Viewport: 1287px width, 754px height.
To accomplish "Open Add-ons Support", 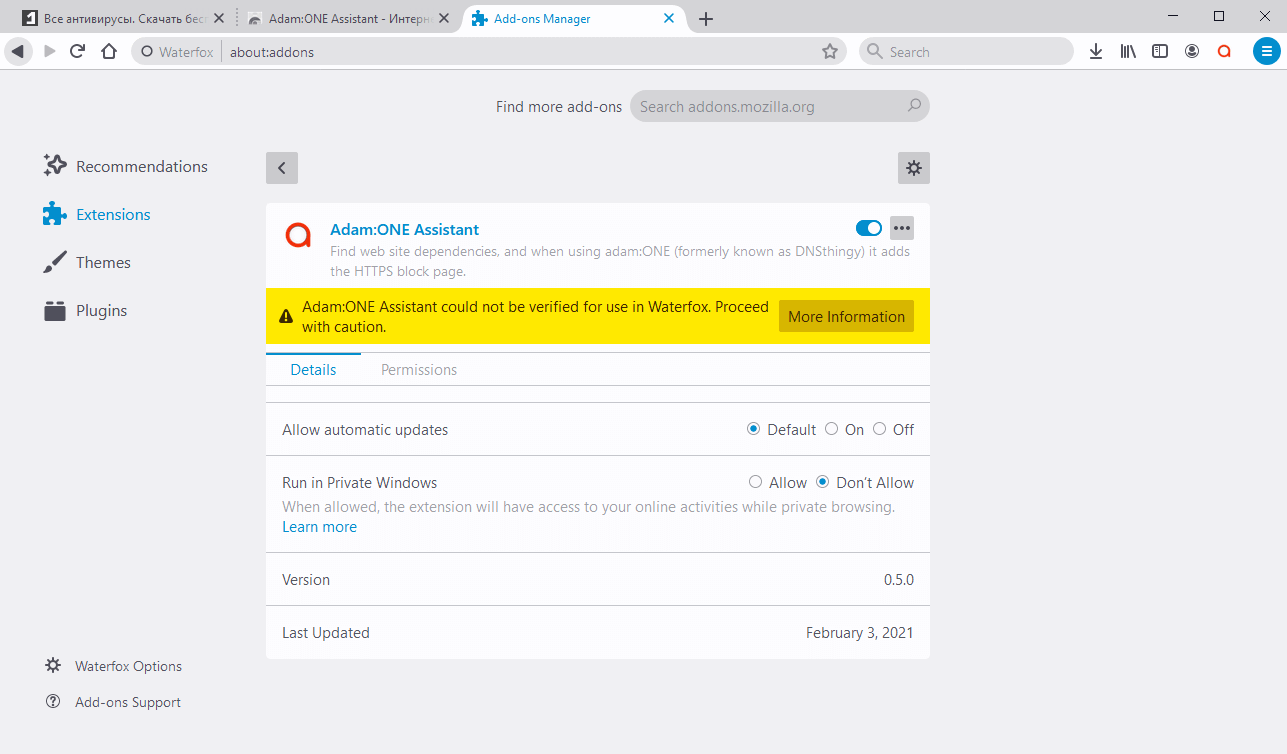I will 114,702.
